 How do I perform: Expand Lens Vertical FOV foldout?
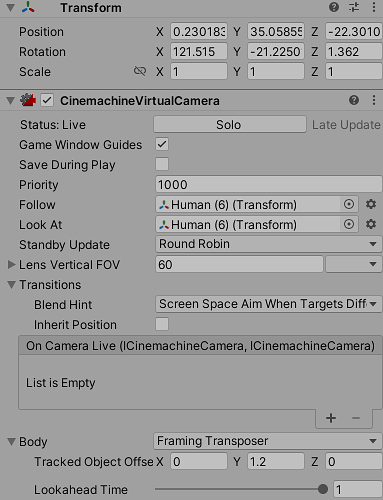point(11,265)
